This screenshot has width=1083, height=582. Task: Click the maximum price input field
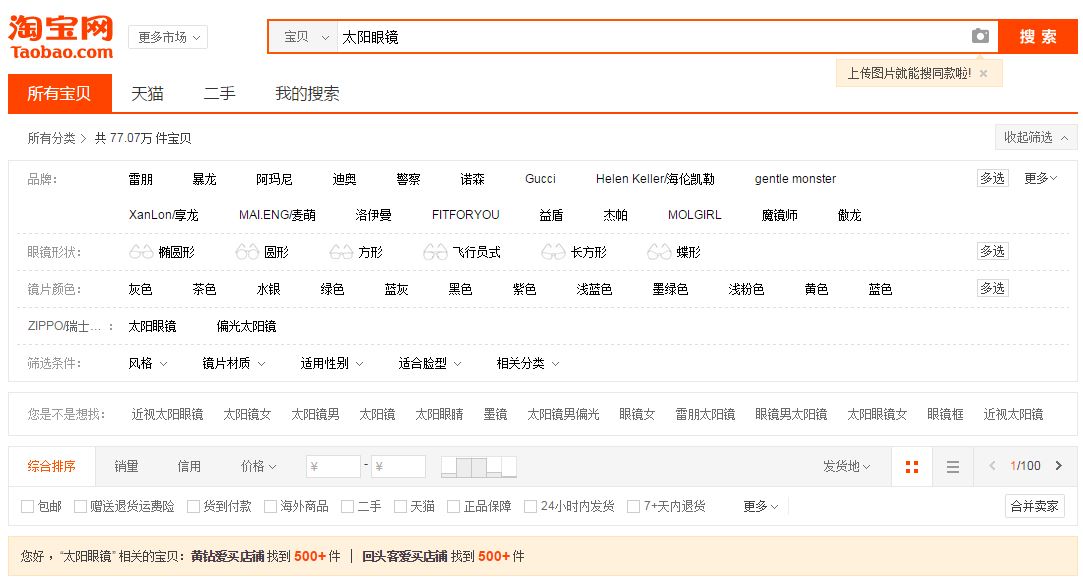(x=399, y=467)
